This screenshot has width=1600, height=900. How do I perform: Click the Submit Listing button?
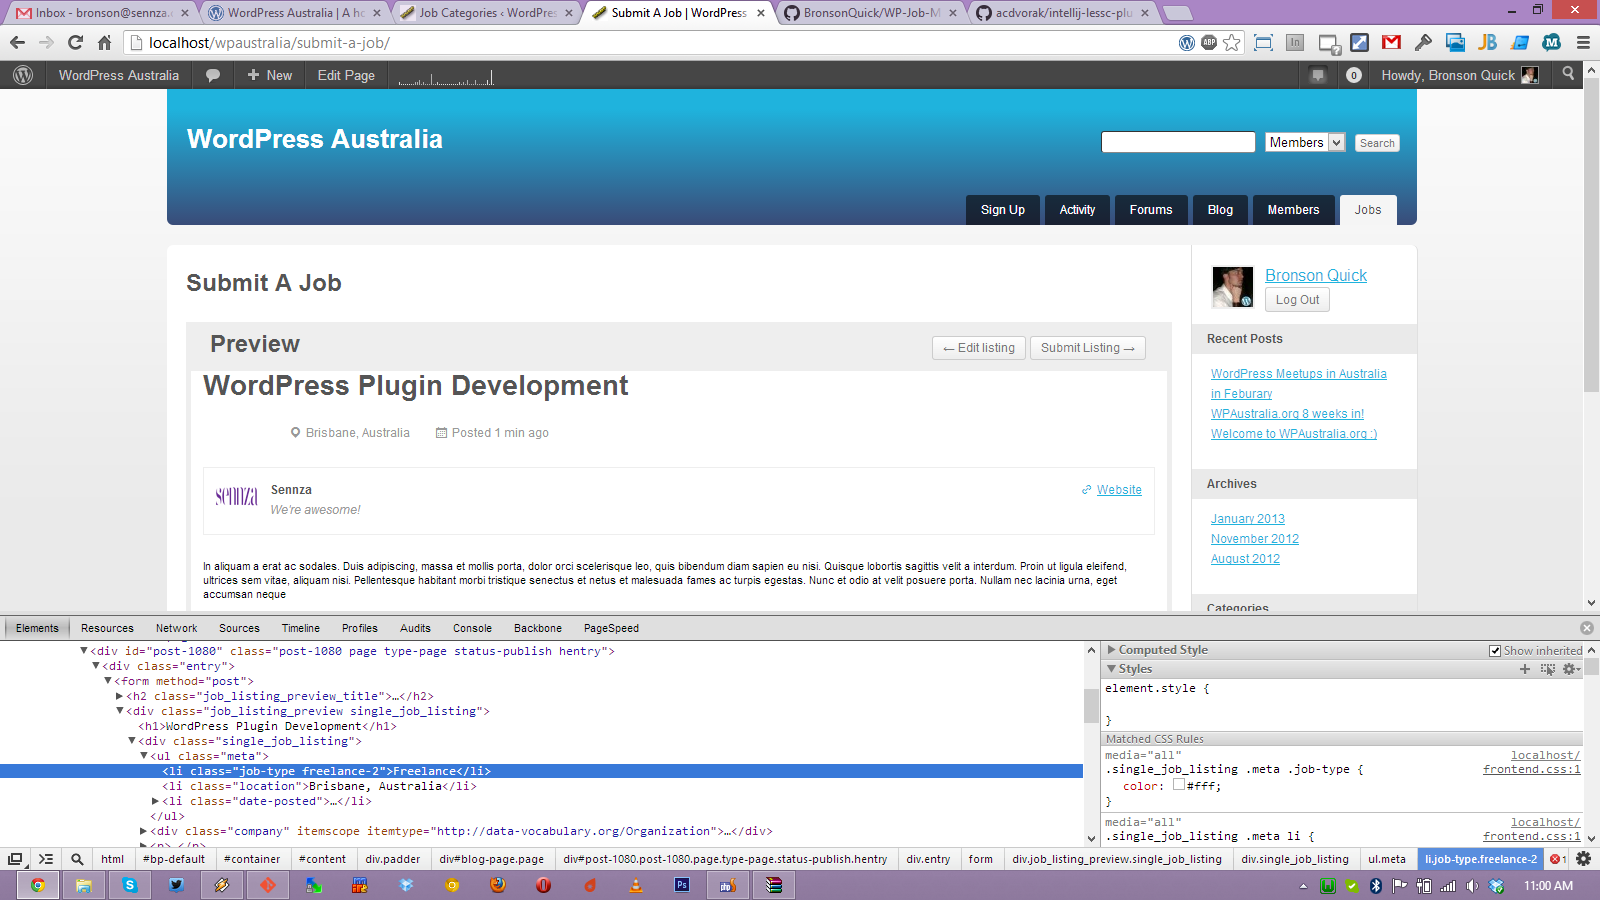(x=1088, y=348)
